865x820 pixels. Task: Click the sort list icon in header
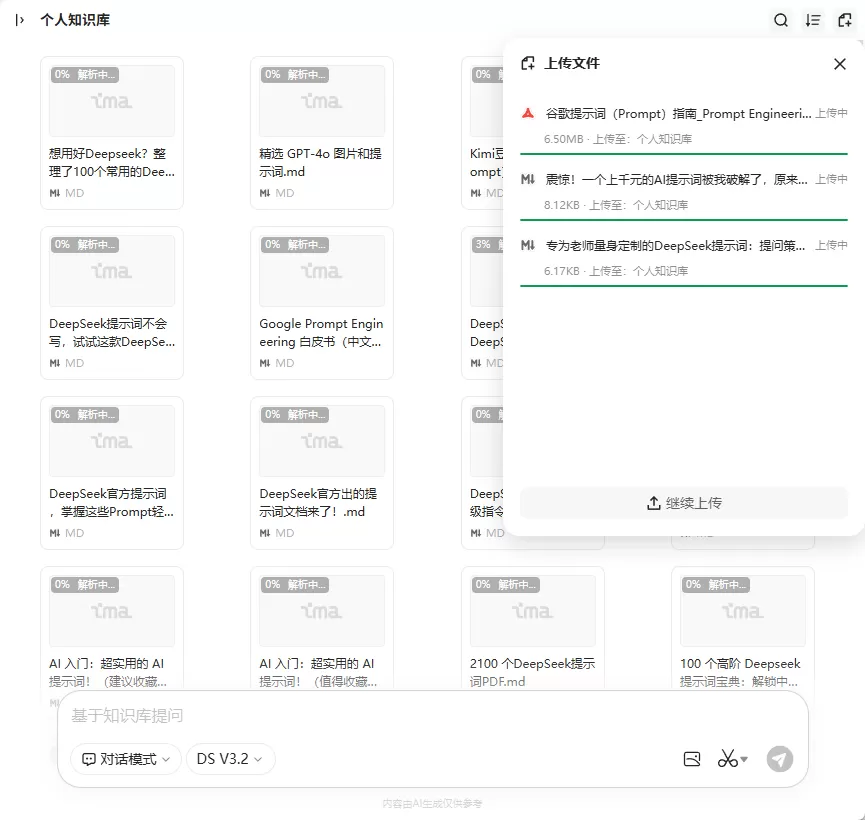click(813, 20)
